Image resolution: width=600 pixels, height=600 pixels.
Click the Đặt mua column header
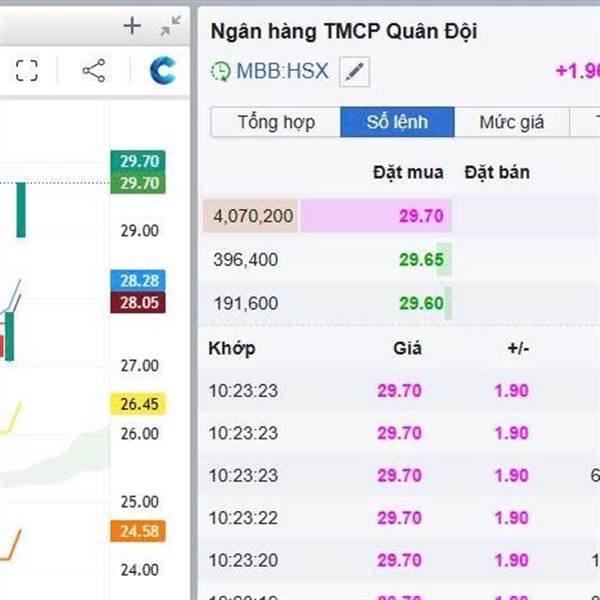(x=408, y=172)
